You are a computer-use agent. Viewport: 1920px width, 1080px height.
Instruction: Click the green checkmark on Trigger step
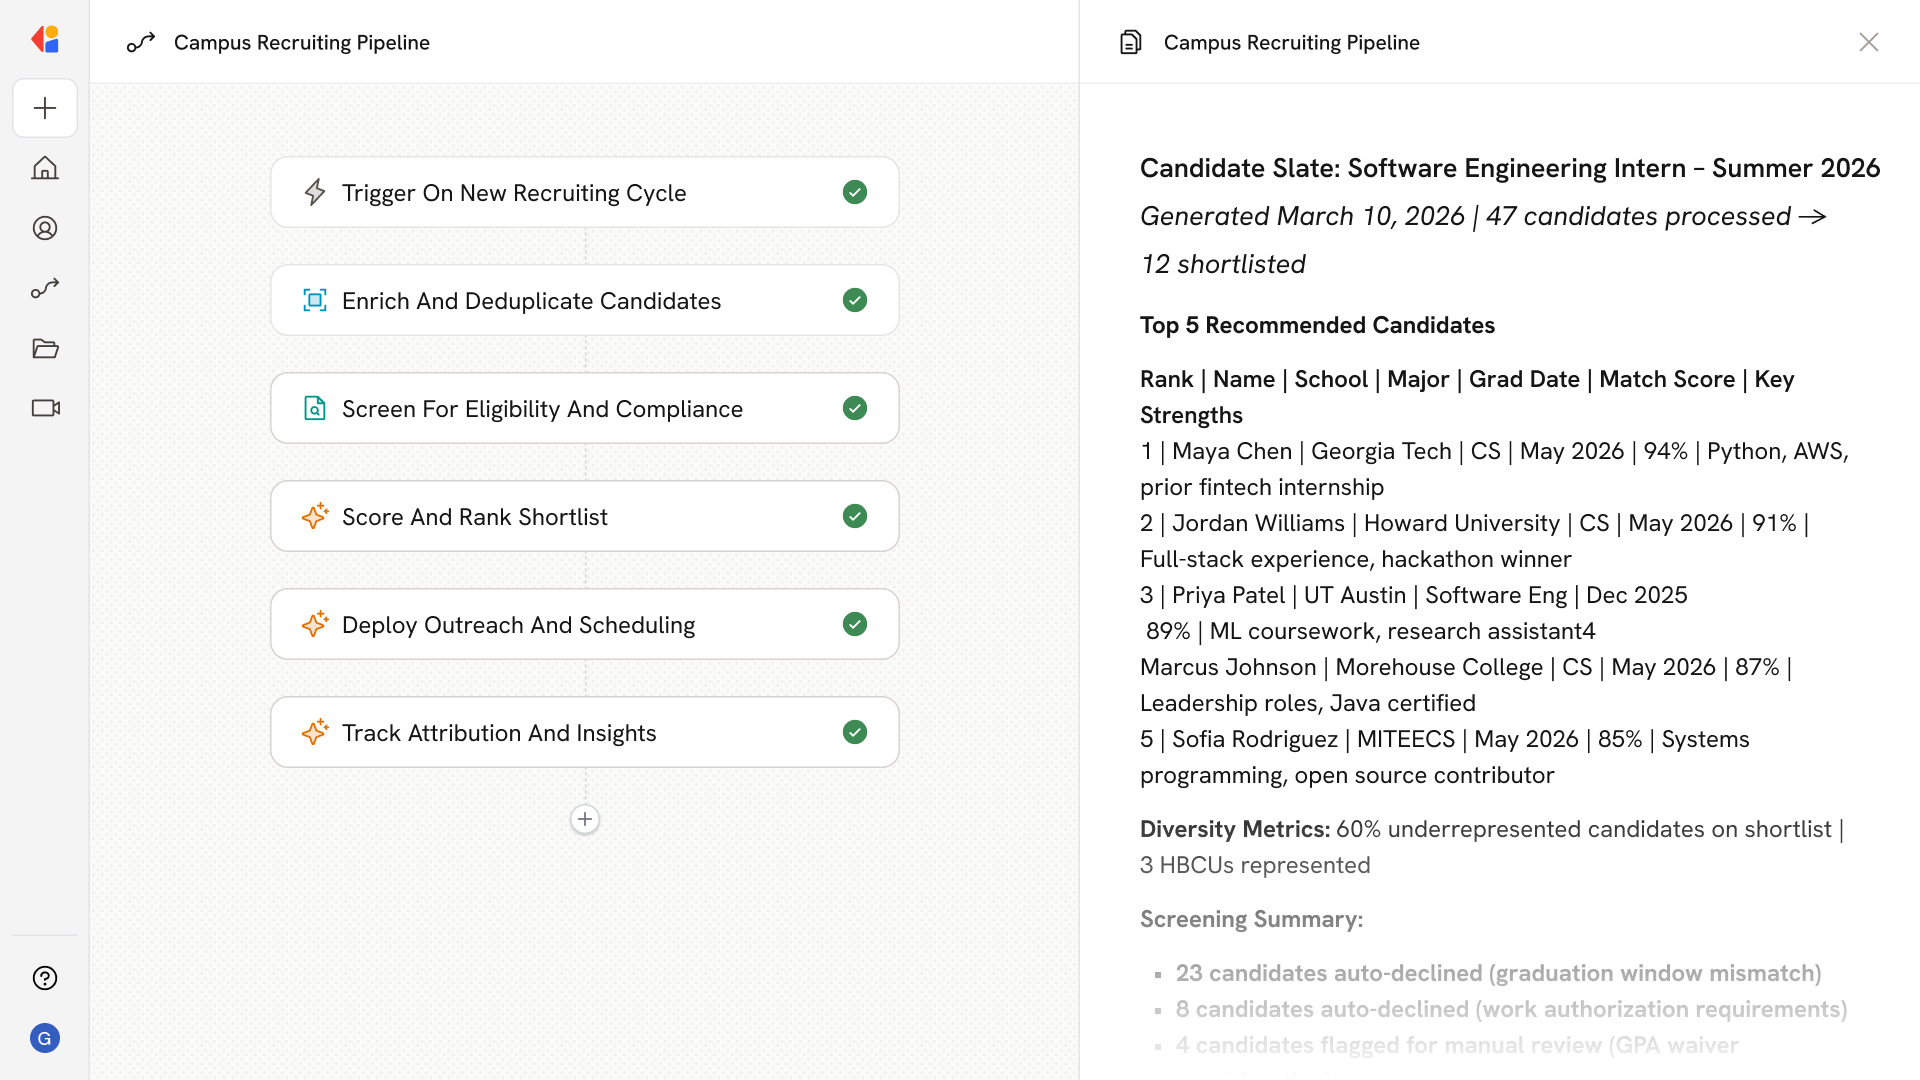tap(854, 192)
